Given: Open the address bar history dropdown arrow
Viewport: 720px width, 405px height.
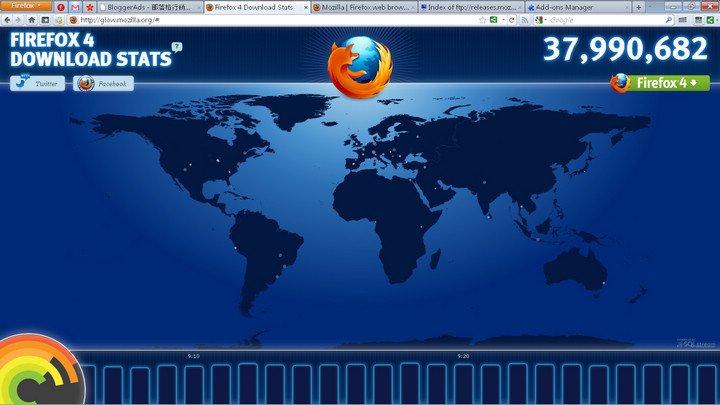Looking at the screenshot, I should 503,20.
